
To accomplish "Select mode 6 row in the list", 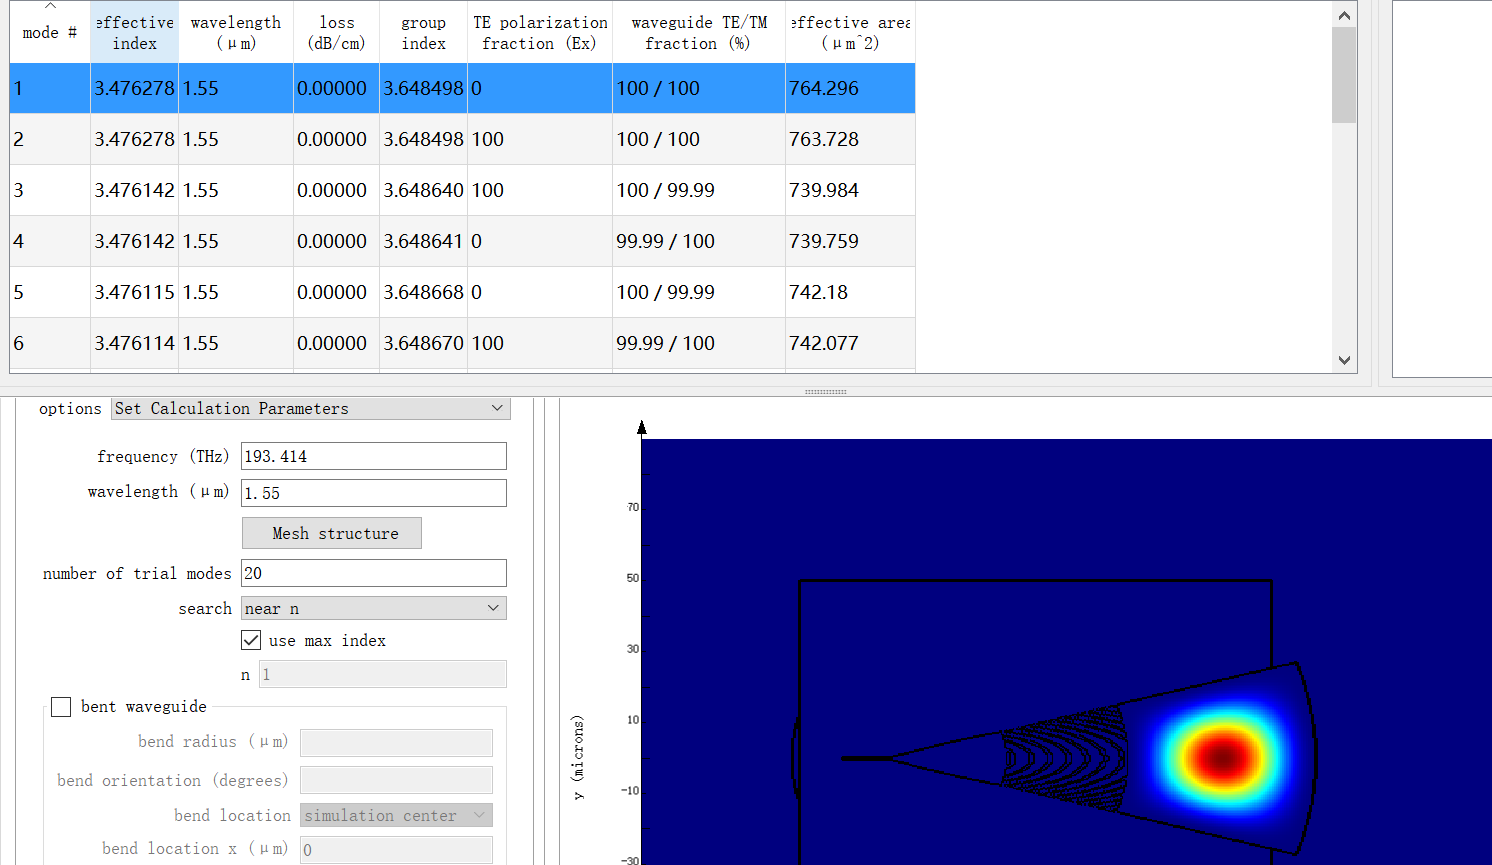I will coord(460,344).
